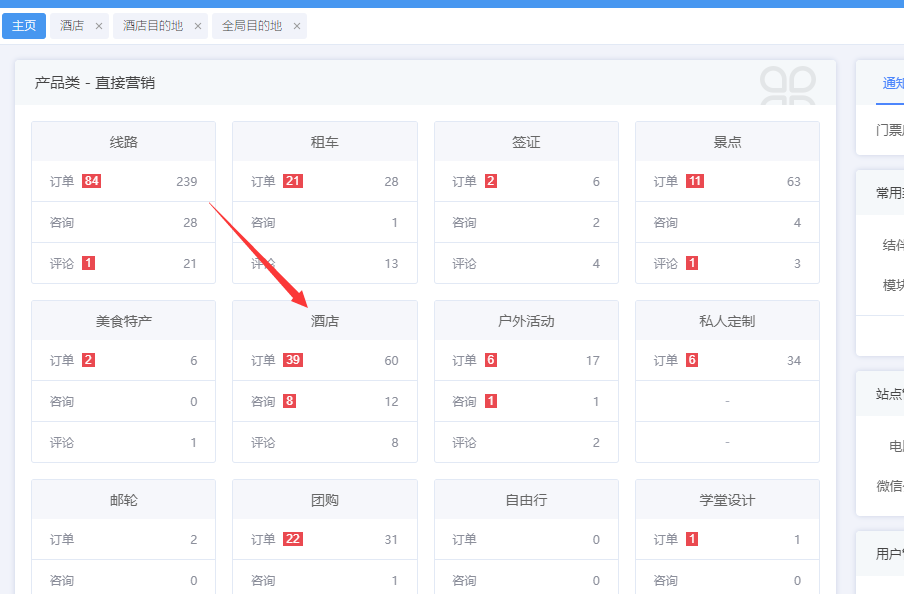904x594 pixels.
Task: Click the red 21 badge in 租车 orders
Action: click(x=293, y=181)
